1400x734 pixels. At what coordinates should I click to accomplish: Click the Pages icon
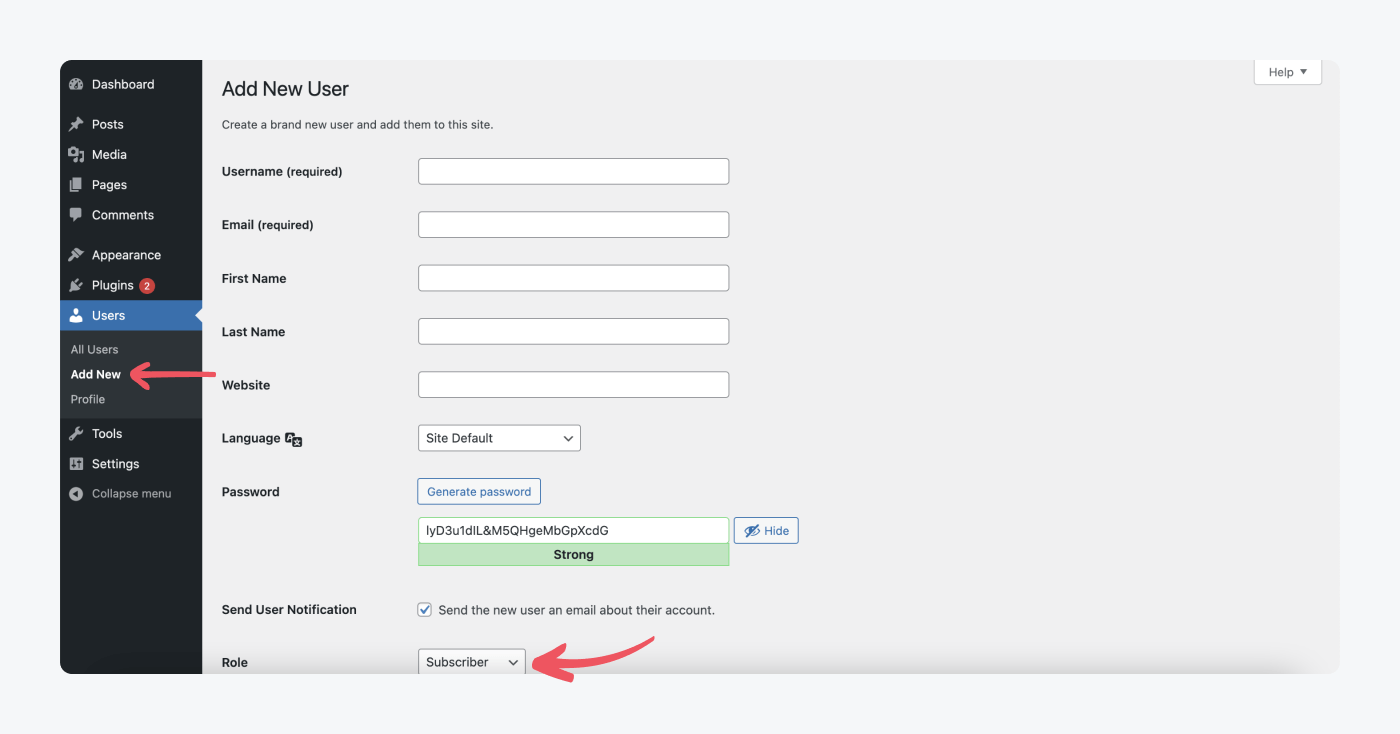coord(78,184)
